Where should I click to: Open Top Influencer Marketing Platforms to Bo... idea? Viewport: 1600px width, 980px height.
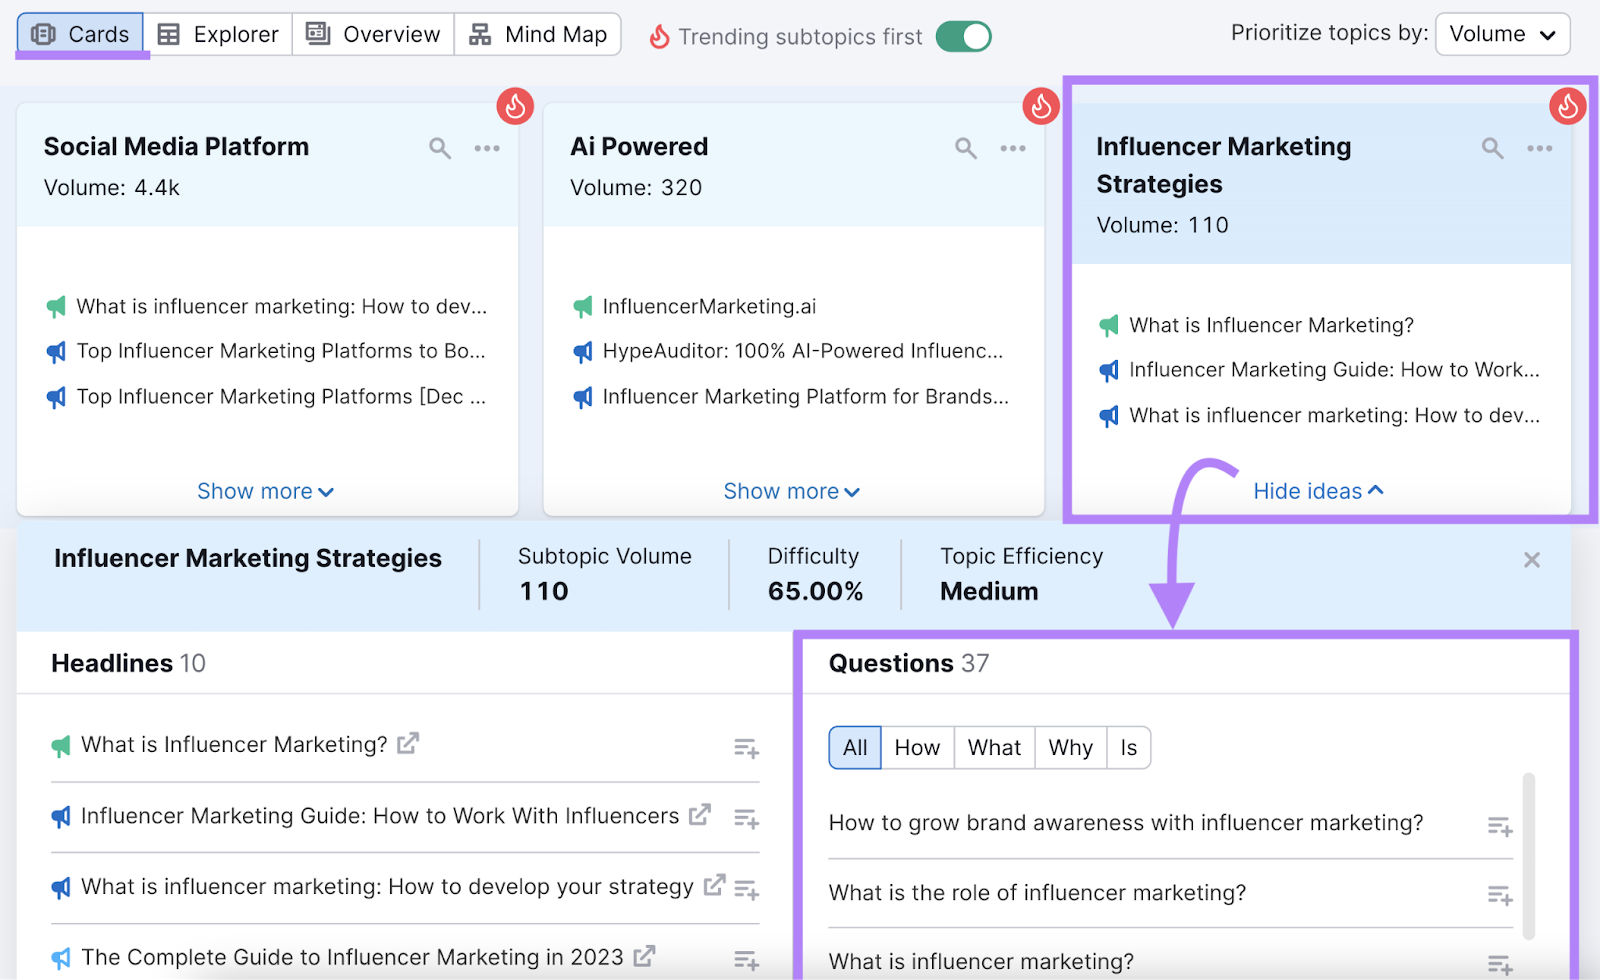click(281, 351)
